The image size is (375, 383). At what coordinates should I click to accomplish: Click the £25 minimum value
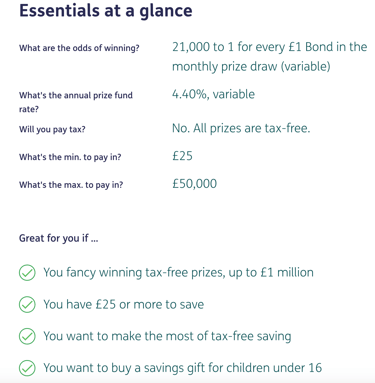[x=182, y=156]
